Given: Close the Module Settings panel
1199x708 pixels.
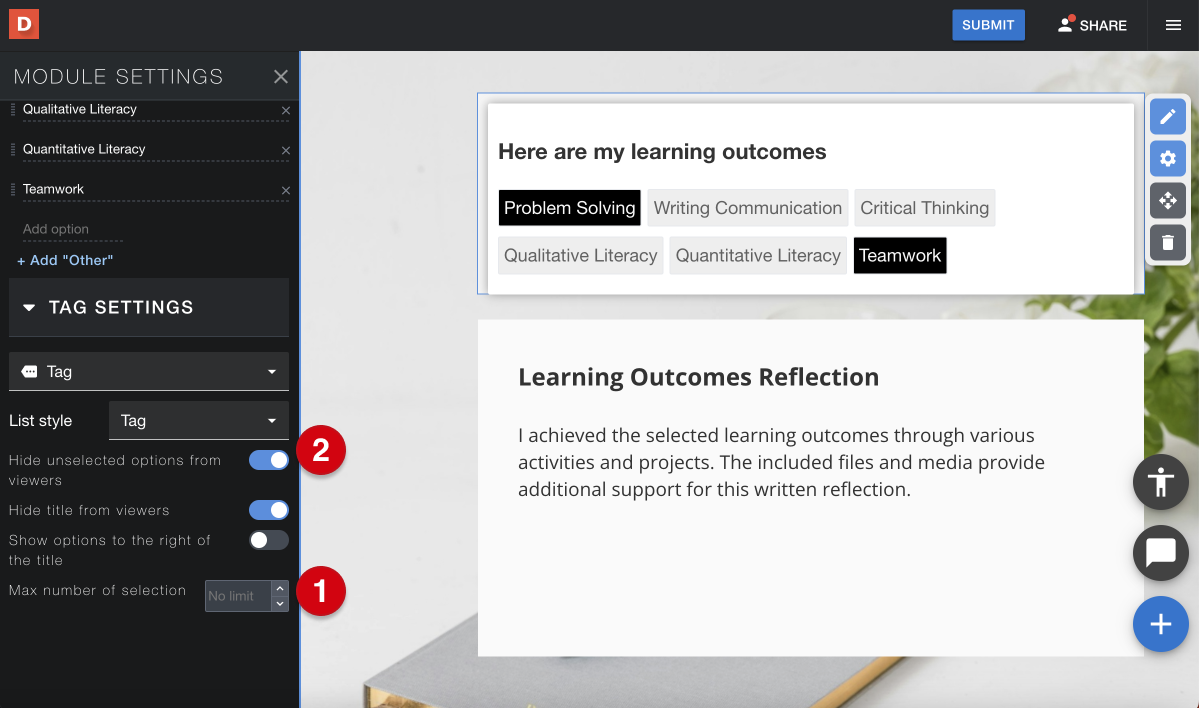Looking at the screenshot, I should pos(281,76).
